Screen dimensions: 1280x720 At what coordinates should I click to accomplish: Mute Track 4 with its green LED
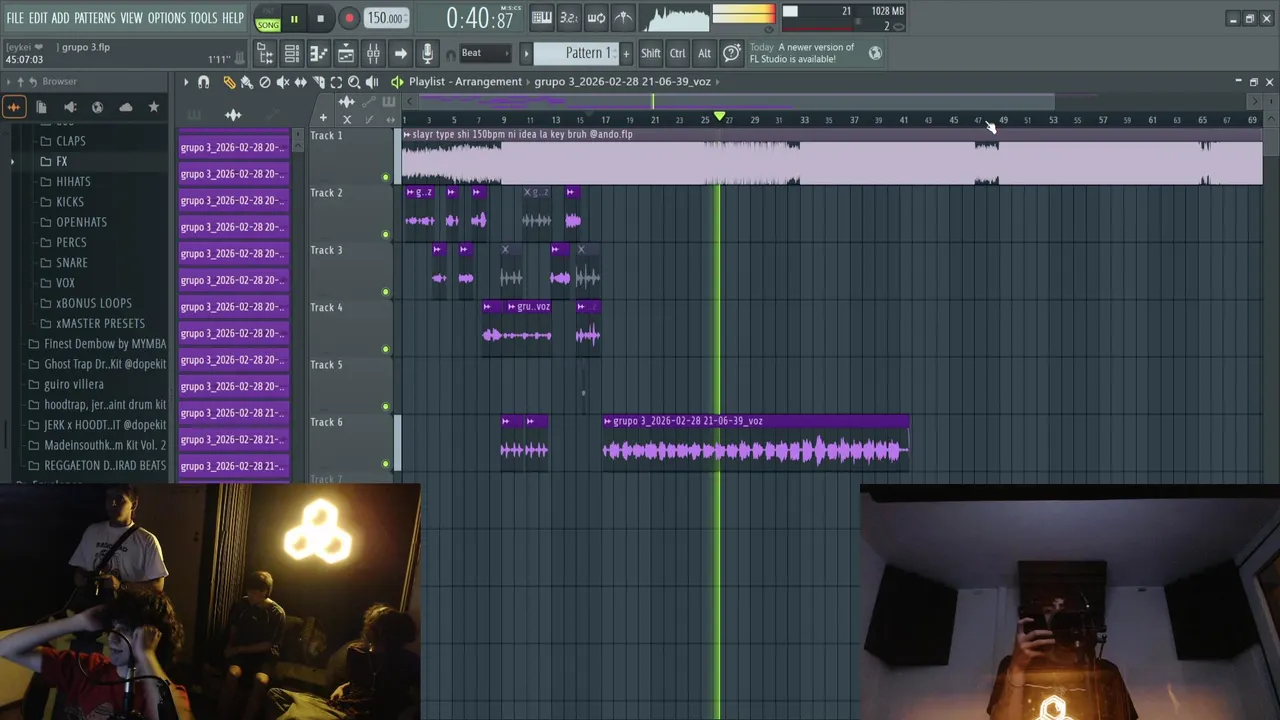click(x=385, y=349)
